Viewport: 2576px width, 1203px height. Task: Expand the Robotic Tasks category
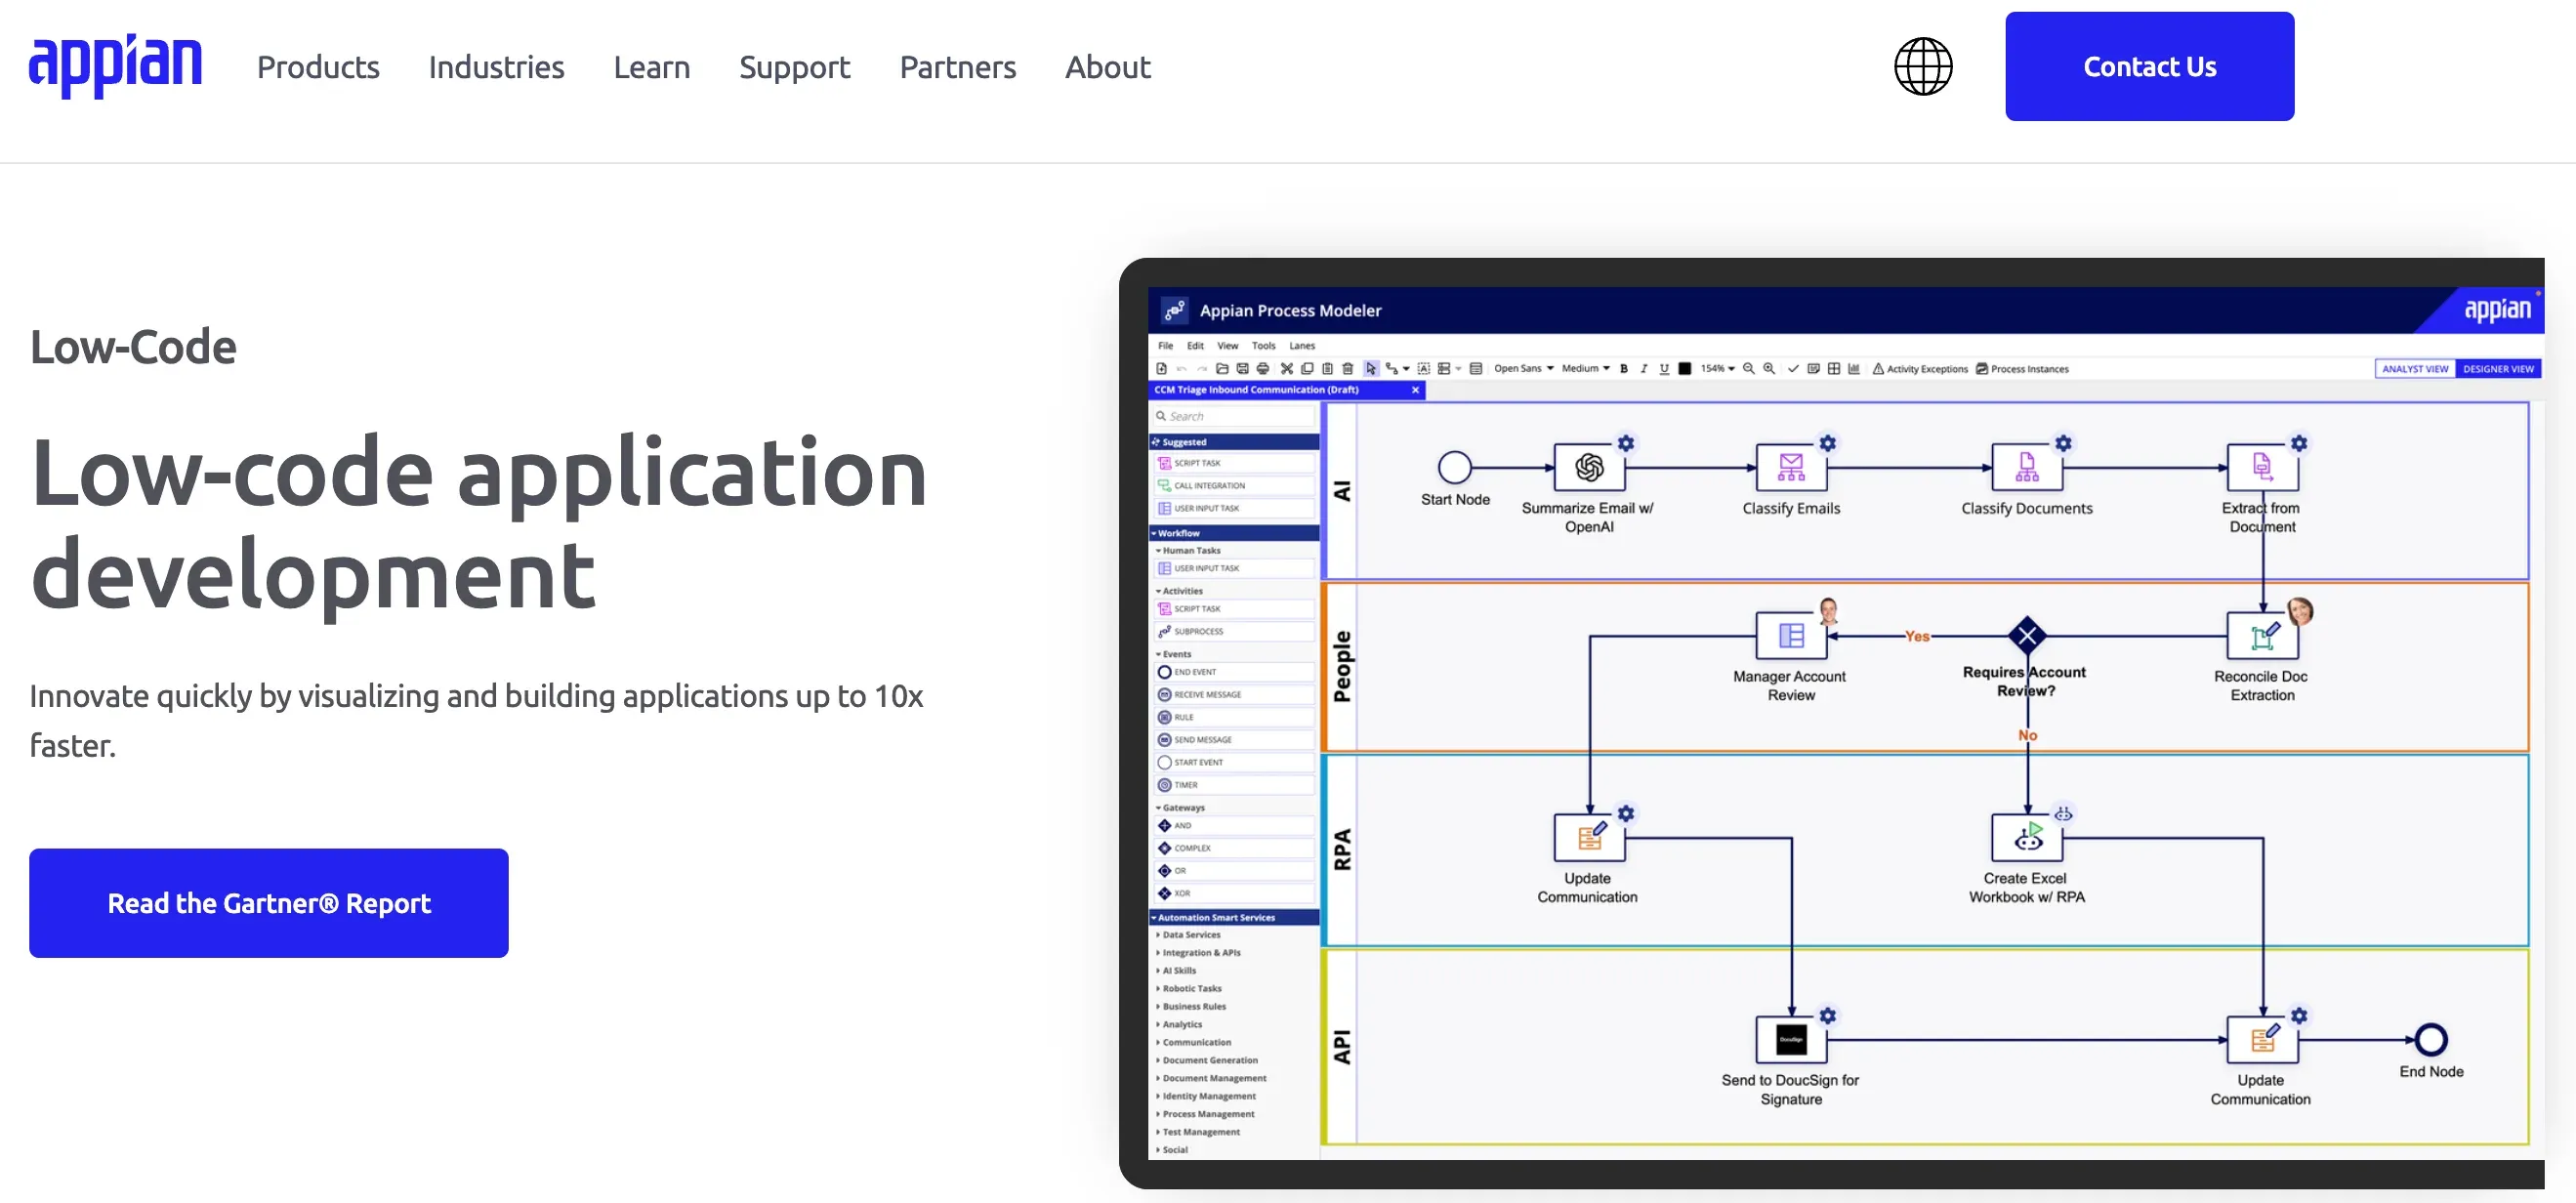coord(1190,989)
